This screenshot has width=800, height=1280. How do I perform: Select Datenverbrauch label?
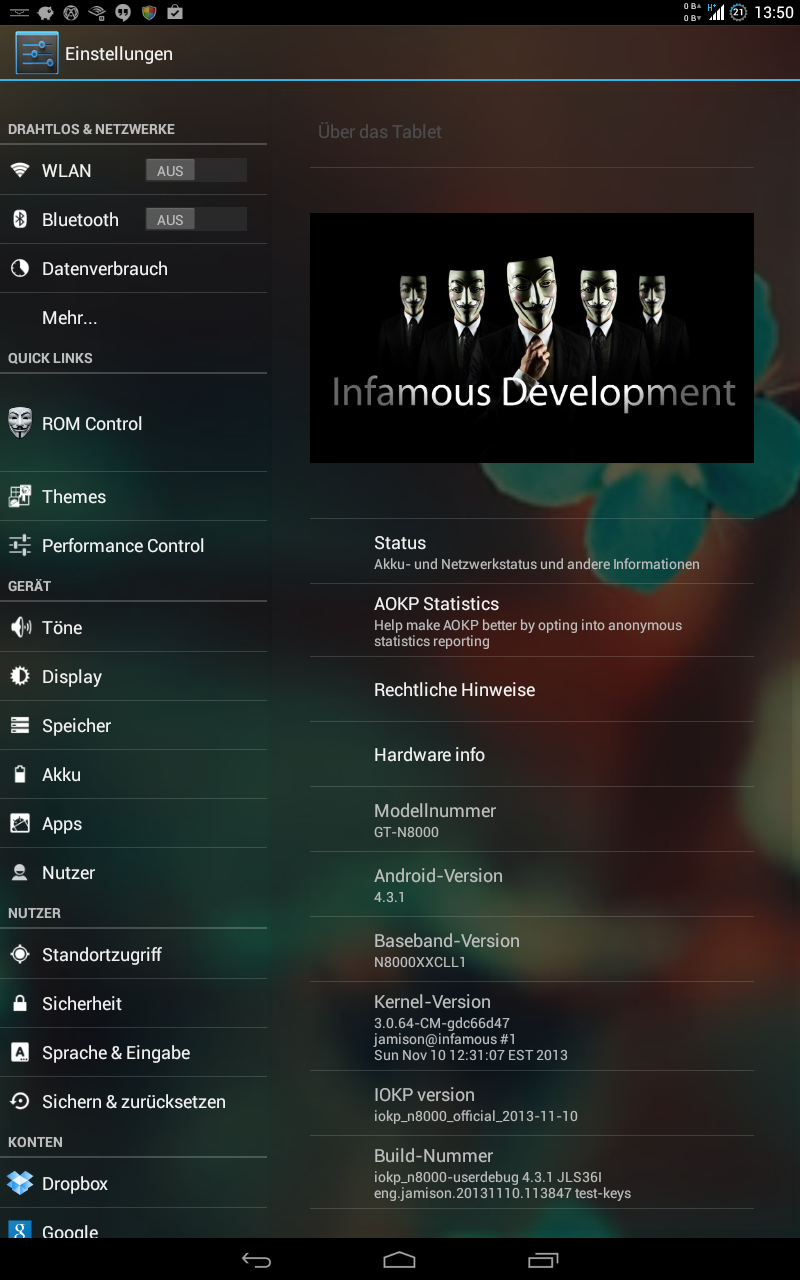[105, 269]
